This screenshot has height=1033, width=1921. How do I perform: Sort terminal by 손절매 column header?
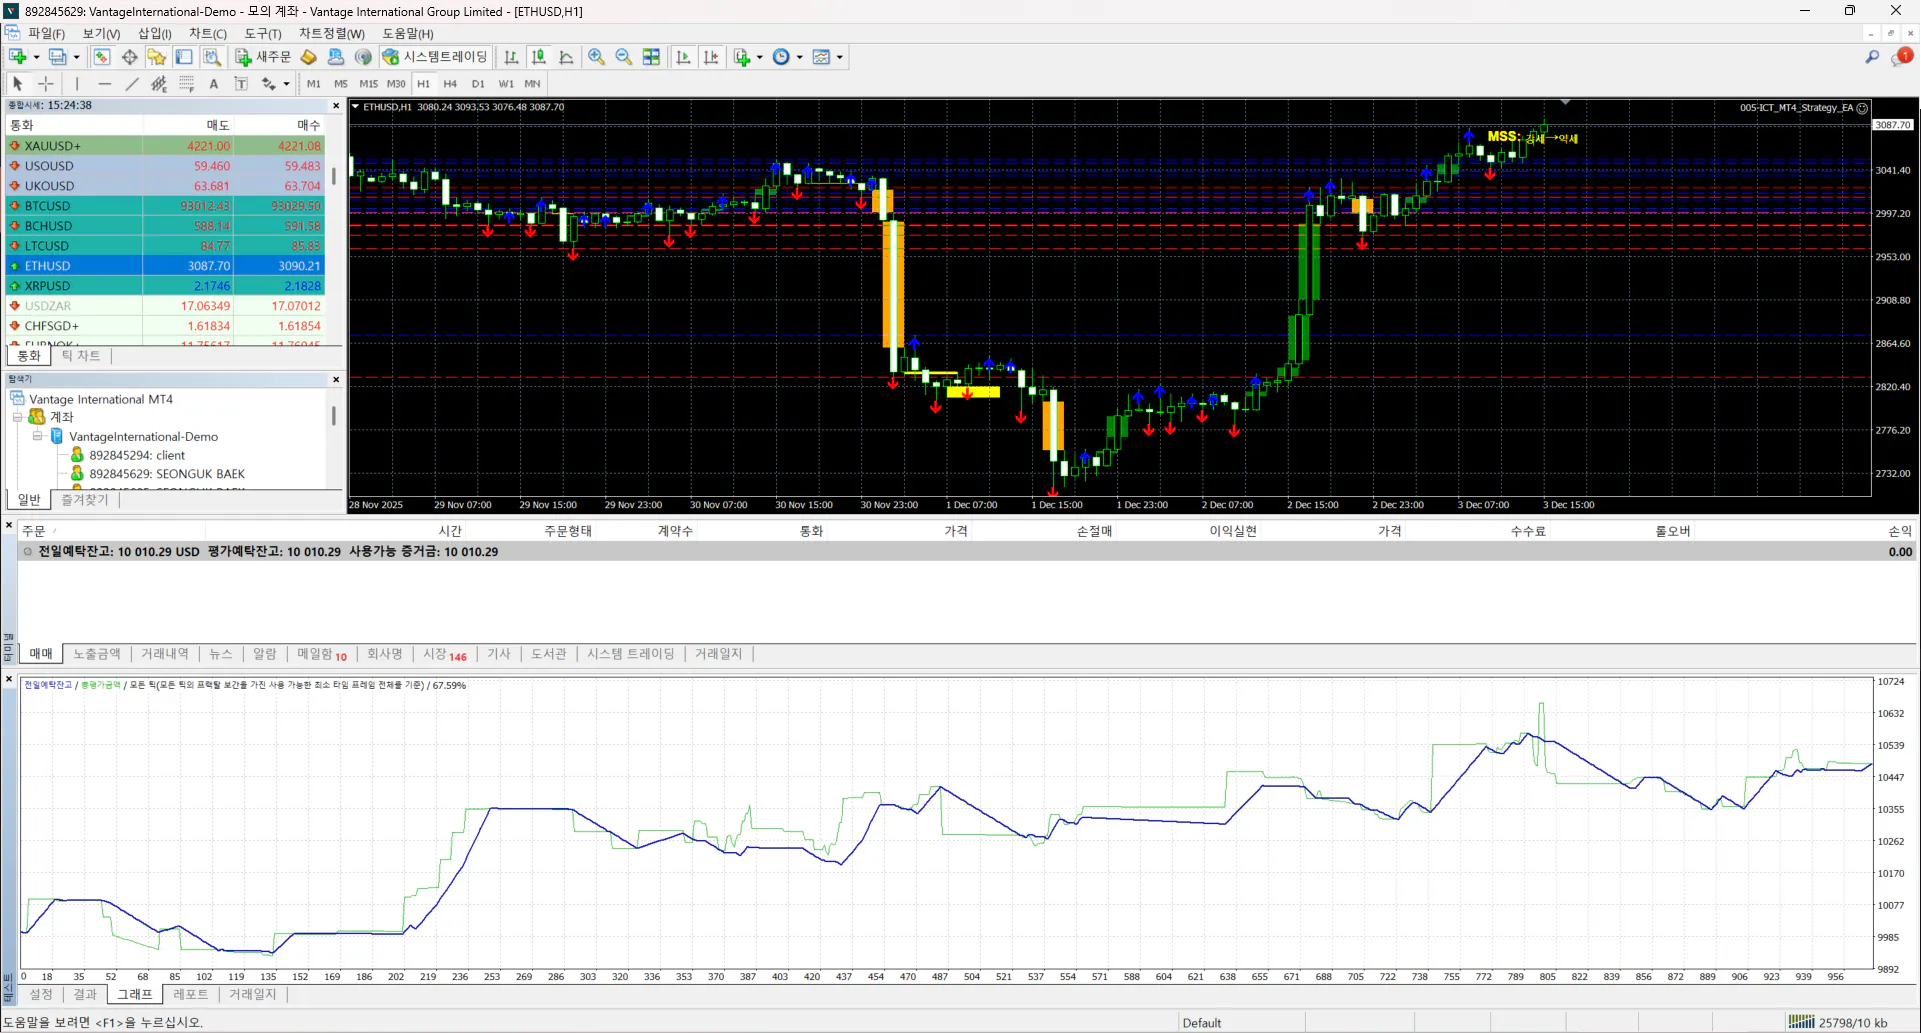tap(1094, 531)
